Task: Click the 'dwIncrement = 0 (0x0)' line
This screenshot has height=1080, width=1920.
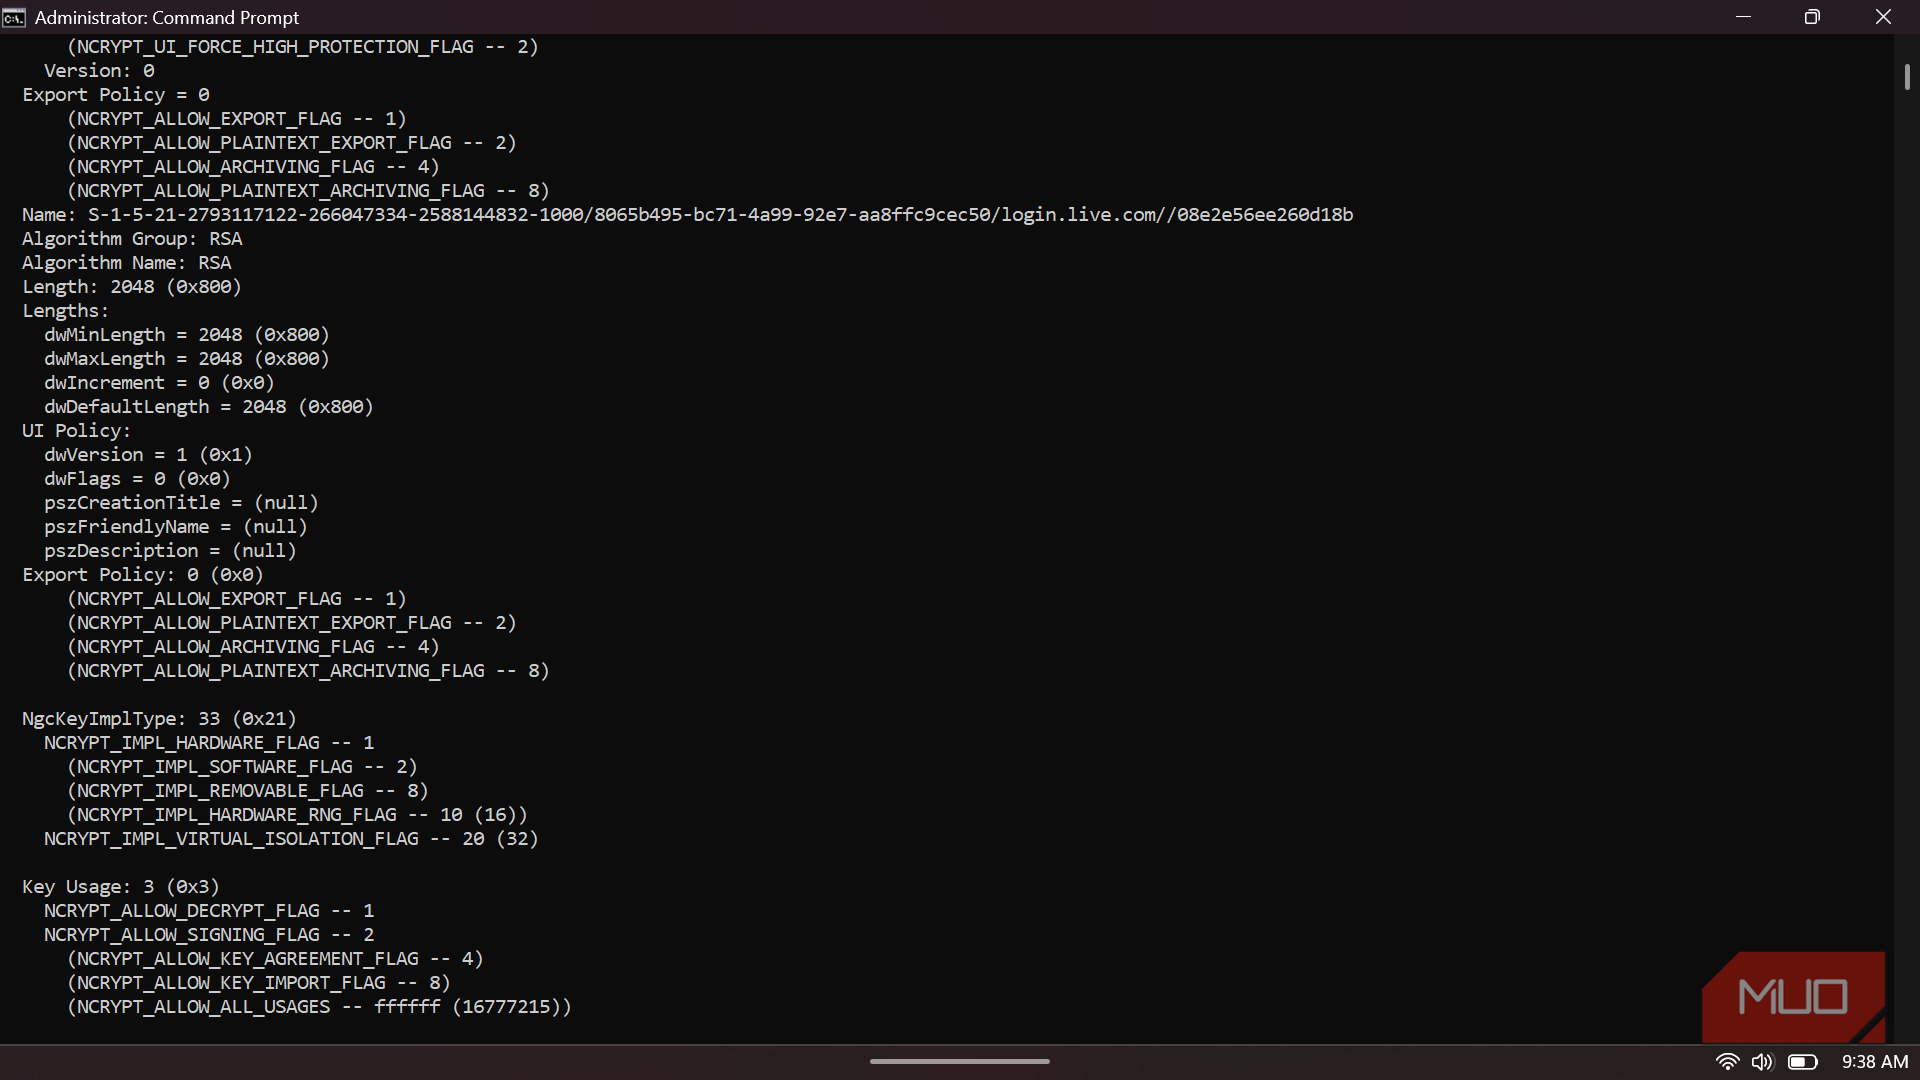Action: (159, 383)
